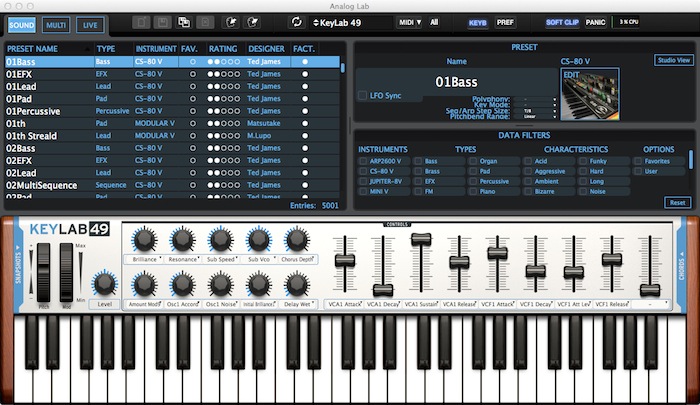The width and height of the screenshot is (700, 405).
Task: Click the refresh sync arrows icon
Action: point(296,22)
